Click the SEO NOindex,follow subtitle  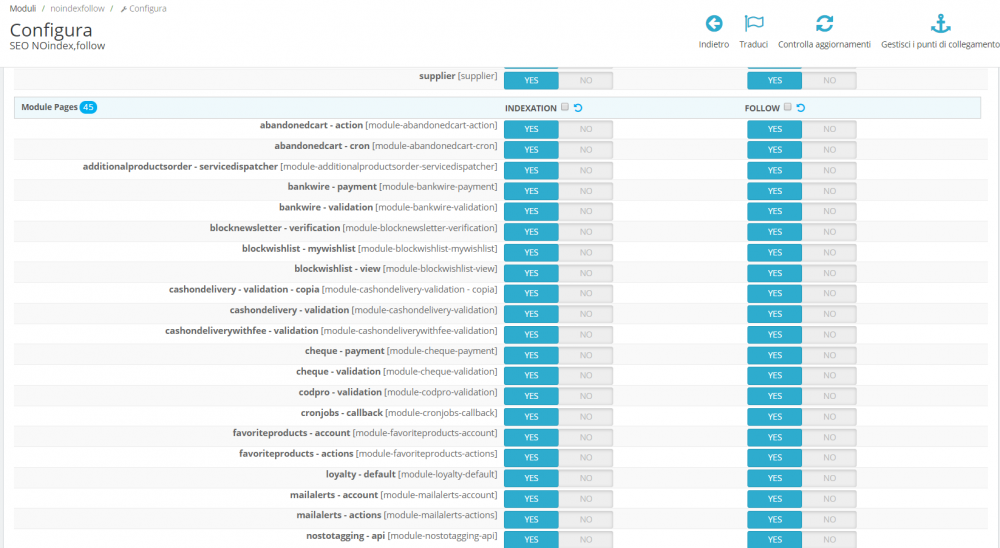coord(57,46)
